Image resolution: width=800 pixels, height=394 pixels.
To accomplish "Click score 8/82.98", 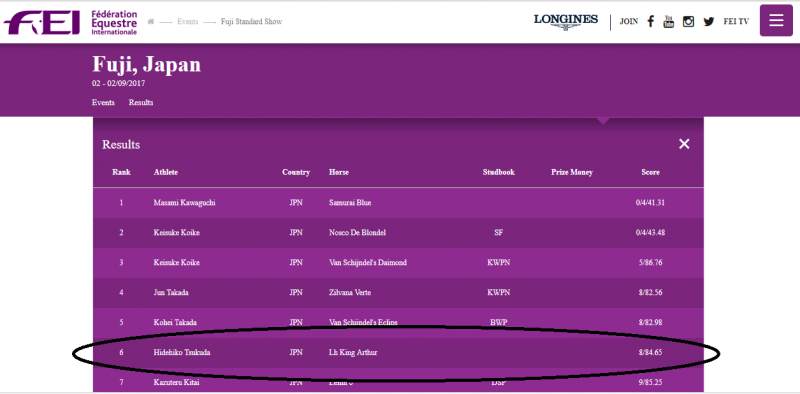I will pyautogui.click(x=651, y=323).
